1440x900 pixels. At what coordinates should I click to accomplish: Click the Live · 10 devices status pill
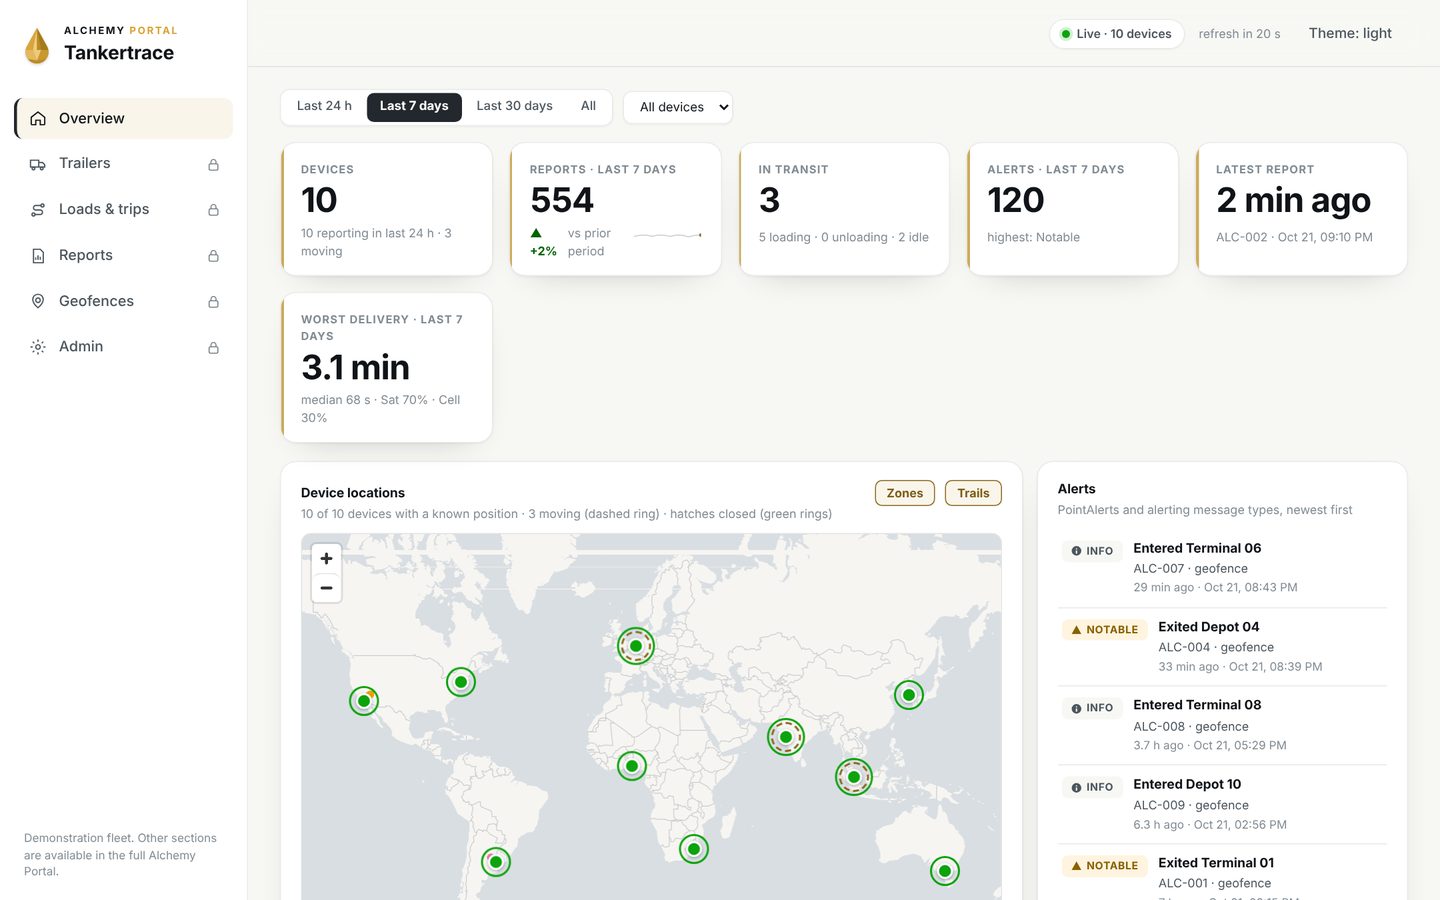[1116, 34]
